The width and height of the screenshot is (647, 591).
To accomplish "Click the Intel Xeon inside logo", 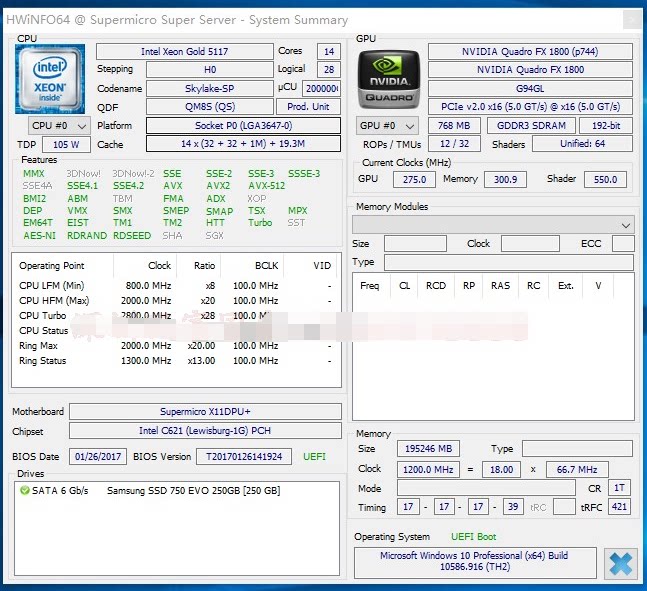I will [50, 79].
